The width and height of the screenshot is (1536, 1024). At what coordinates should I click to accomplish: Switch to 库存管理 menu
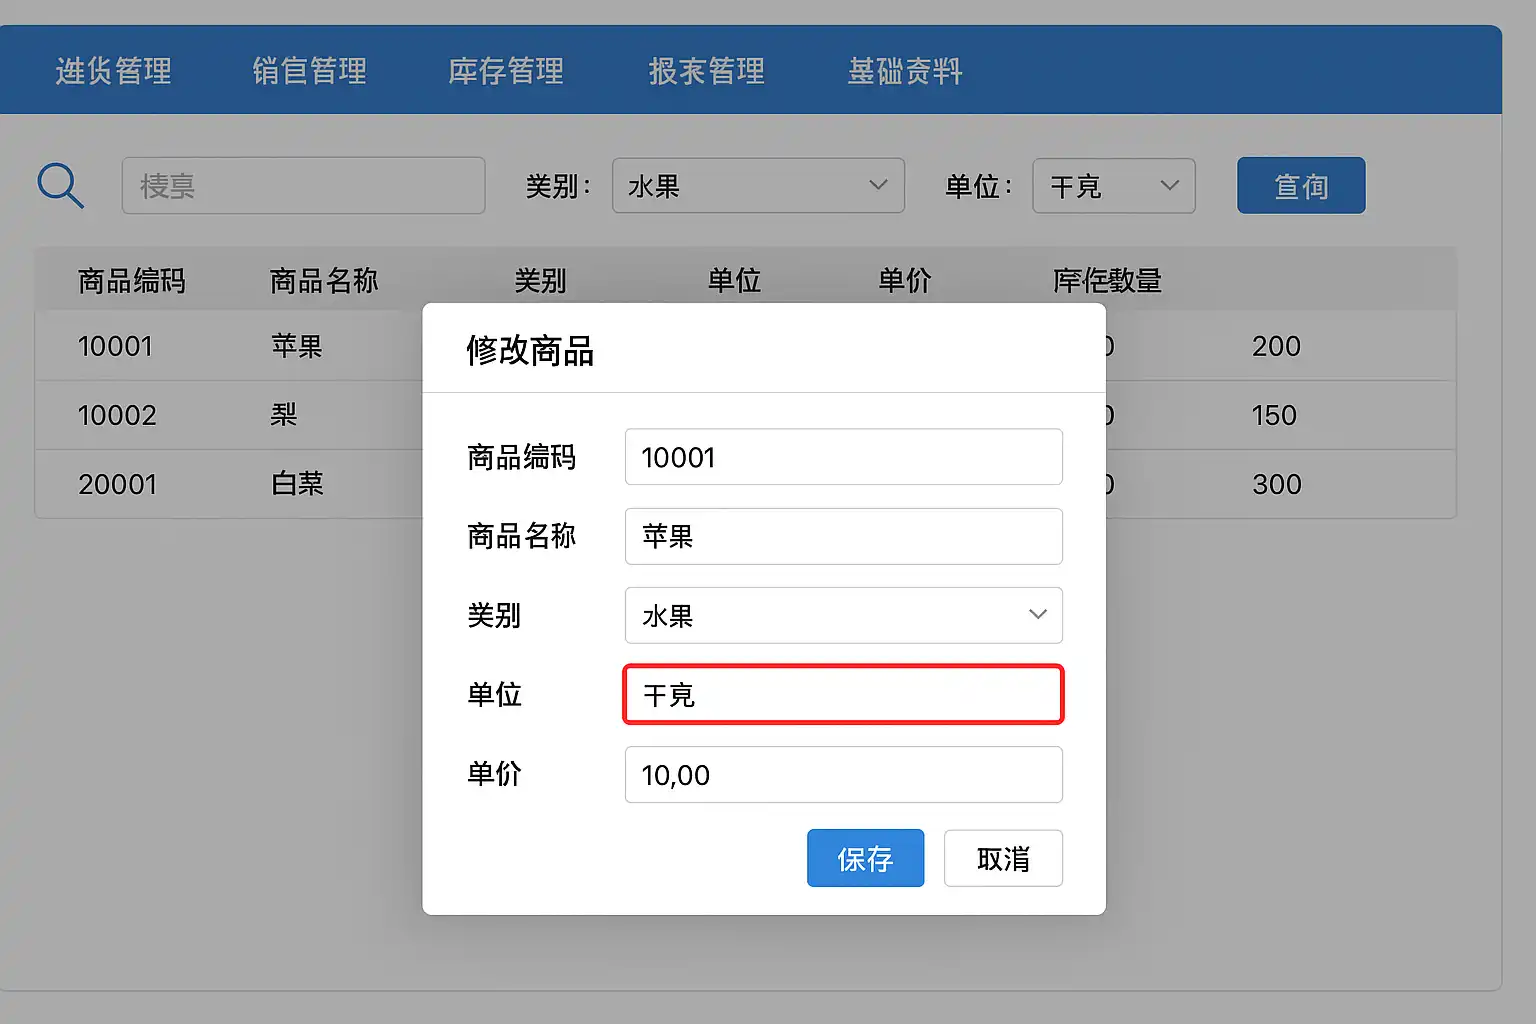point(506,71)
